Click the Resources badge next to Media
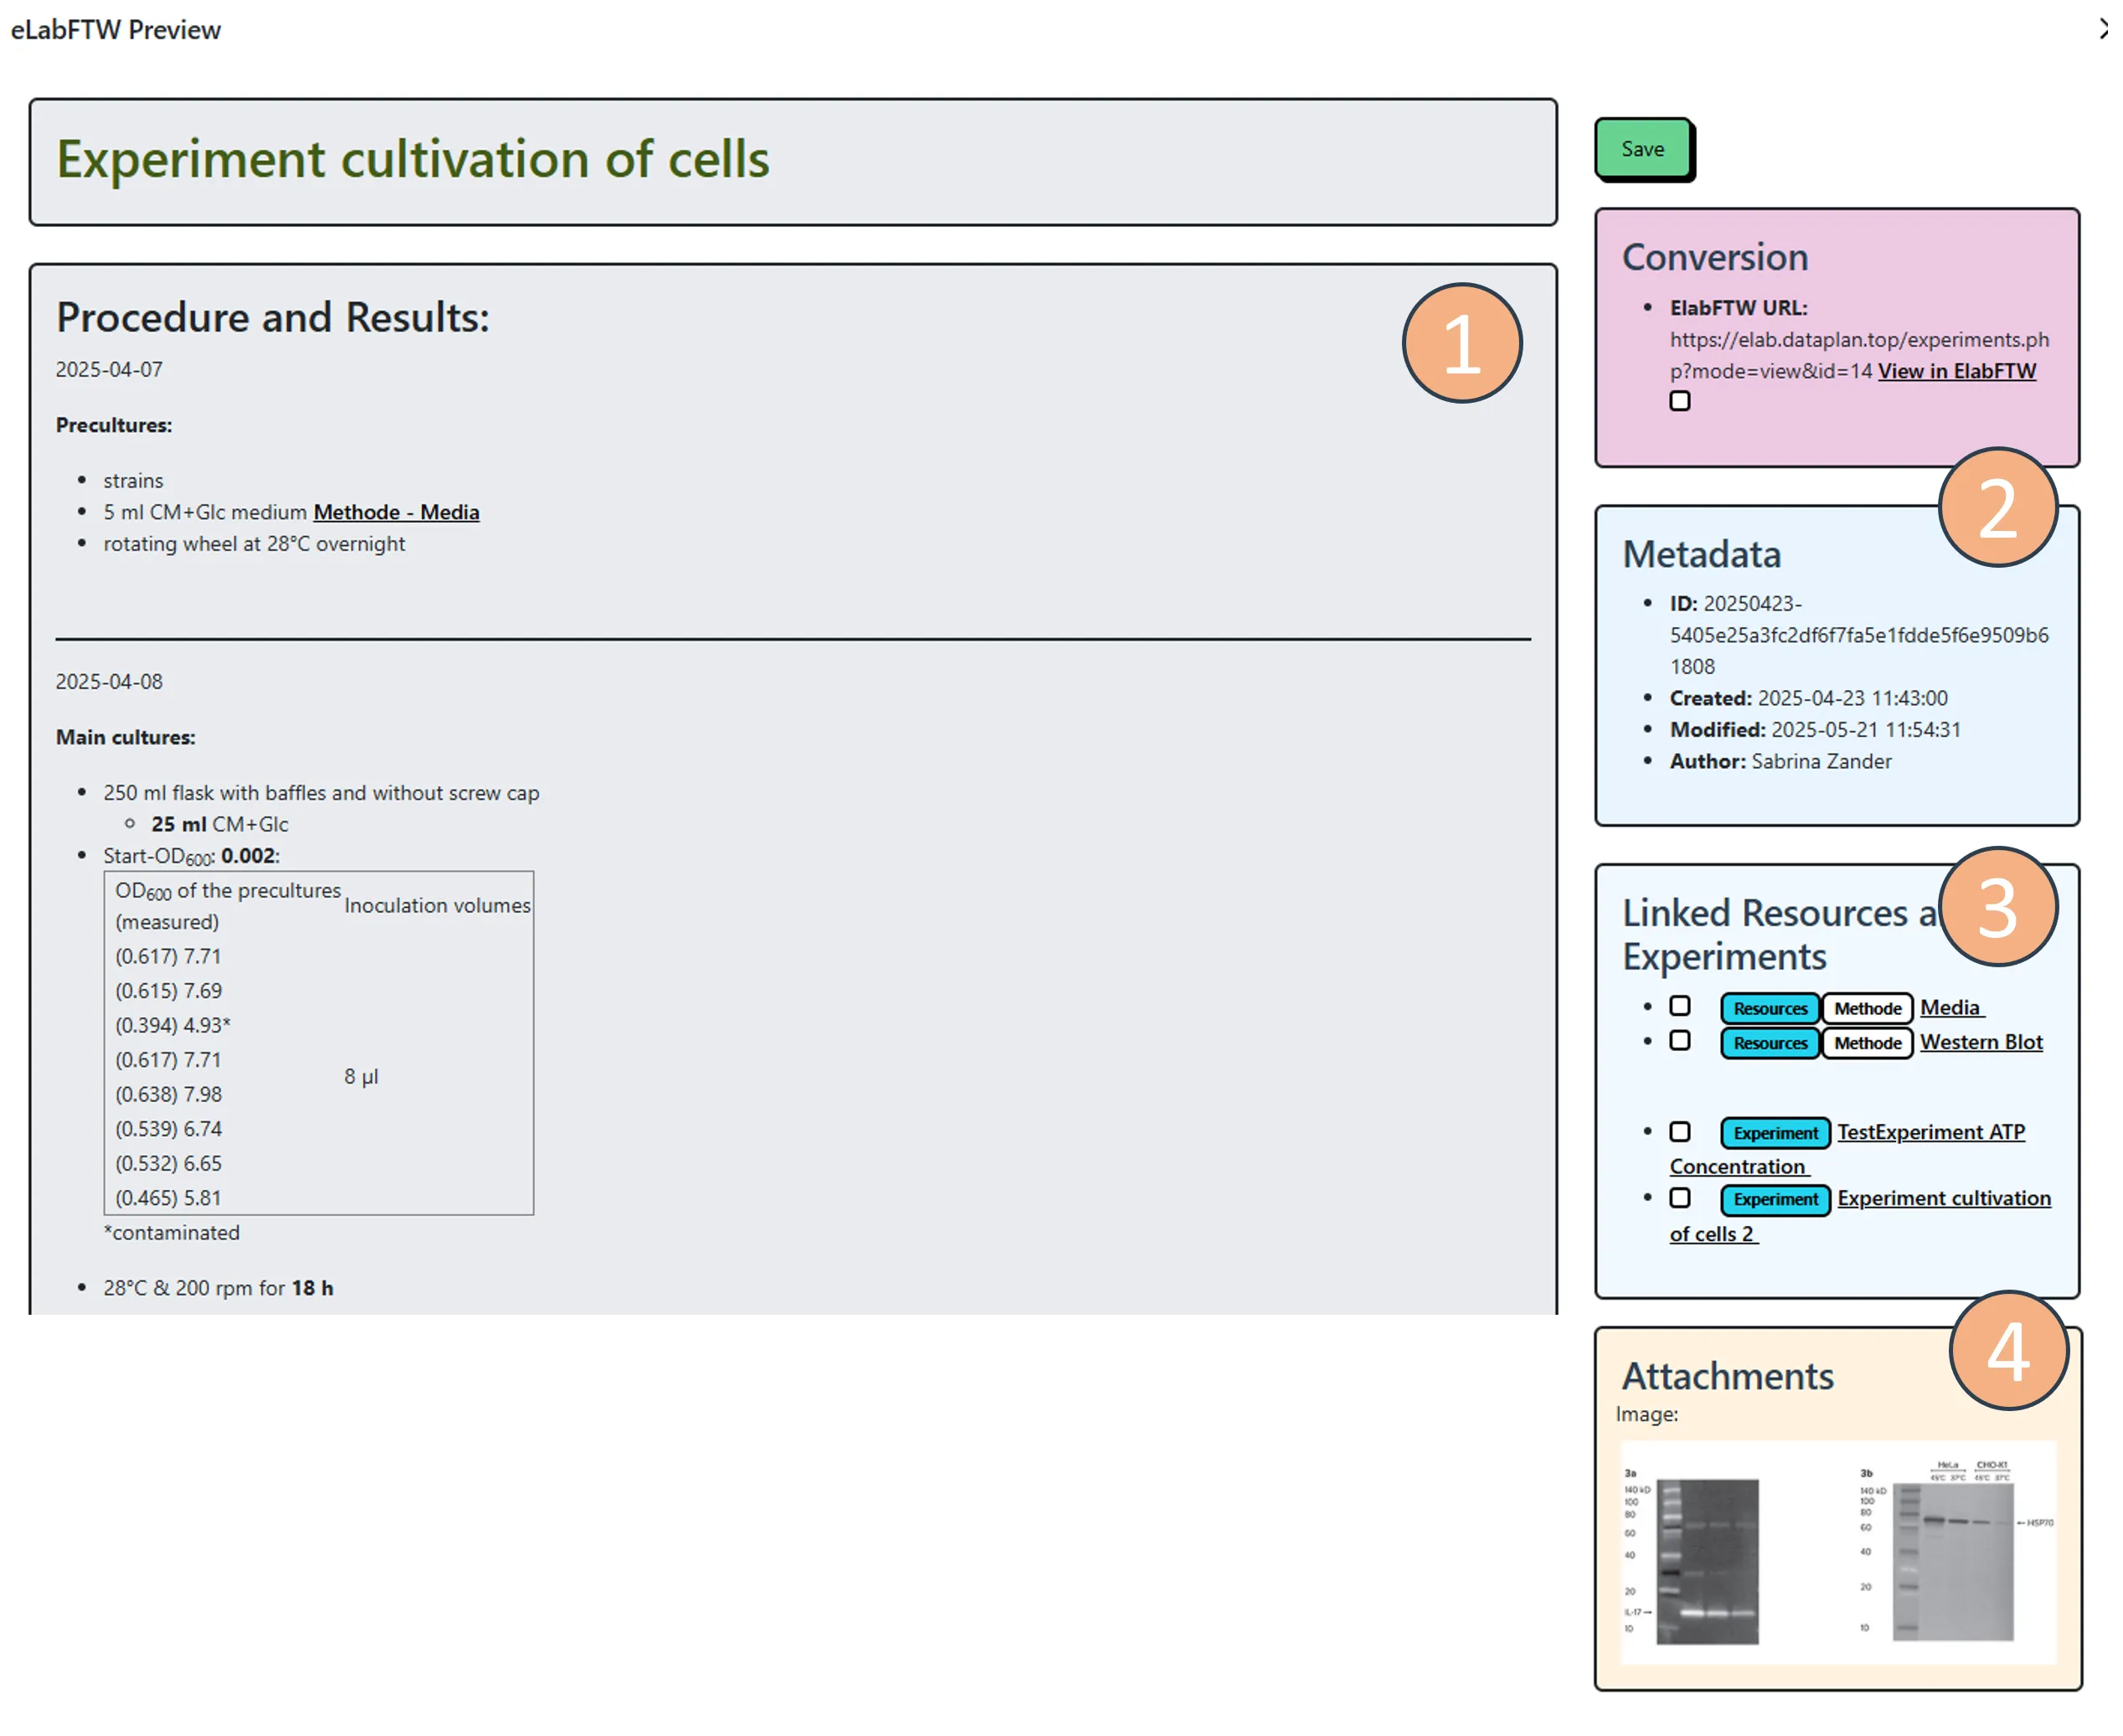Screen dimensions: 2123x1736 pyautogui.click(x=1769, y=1008)
